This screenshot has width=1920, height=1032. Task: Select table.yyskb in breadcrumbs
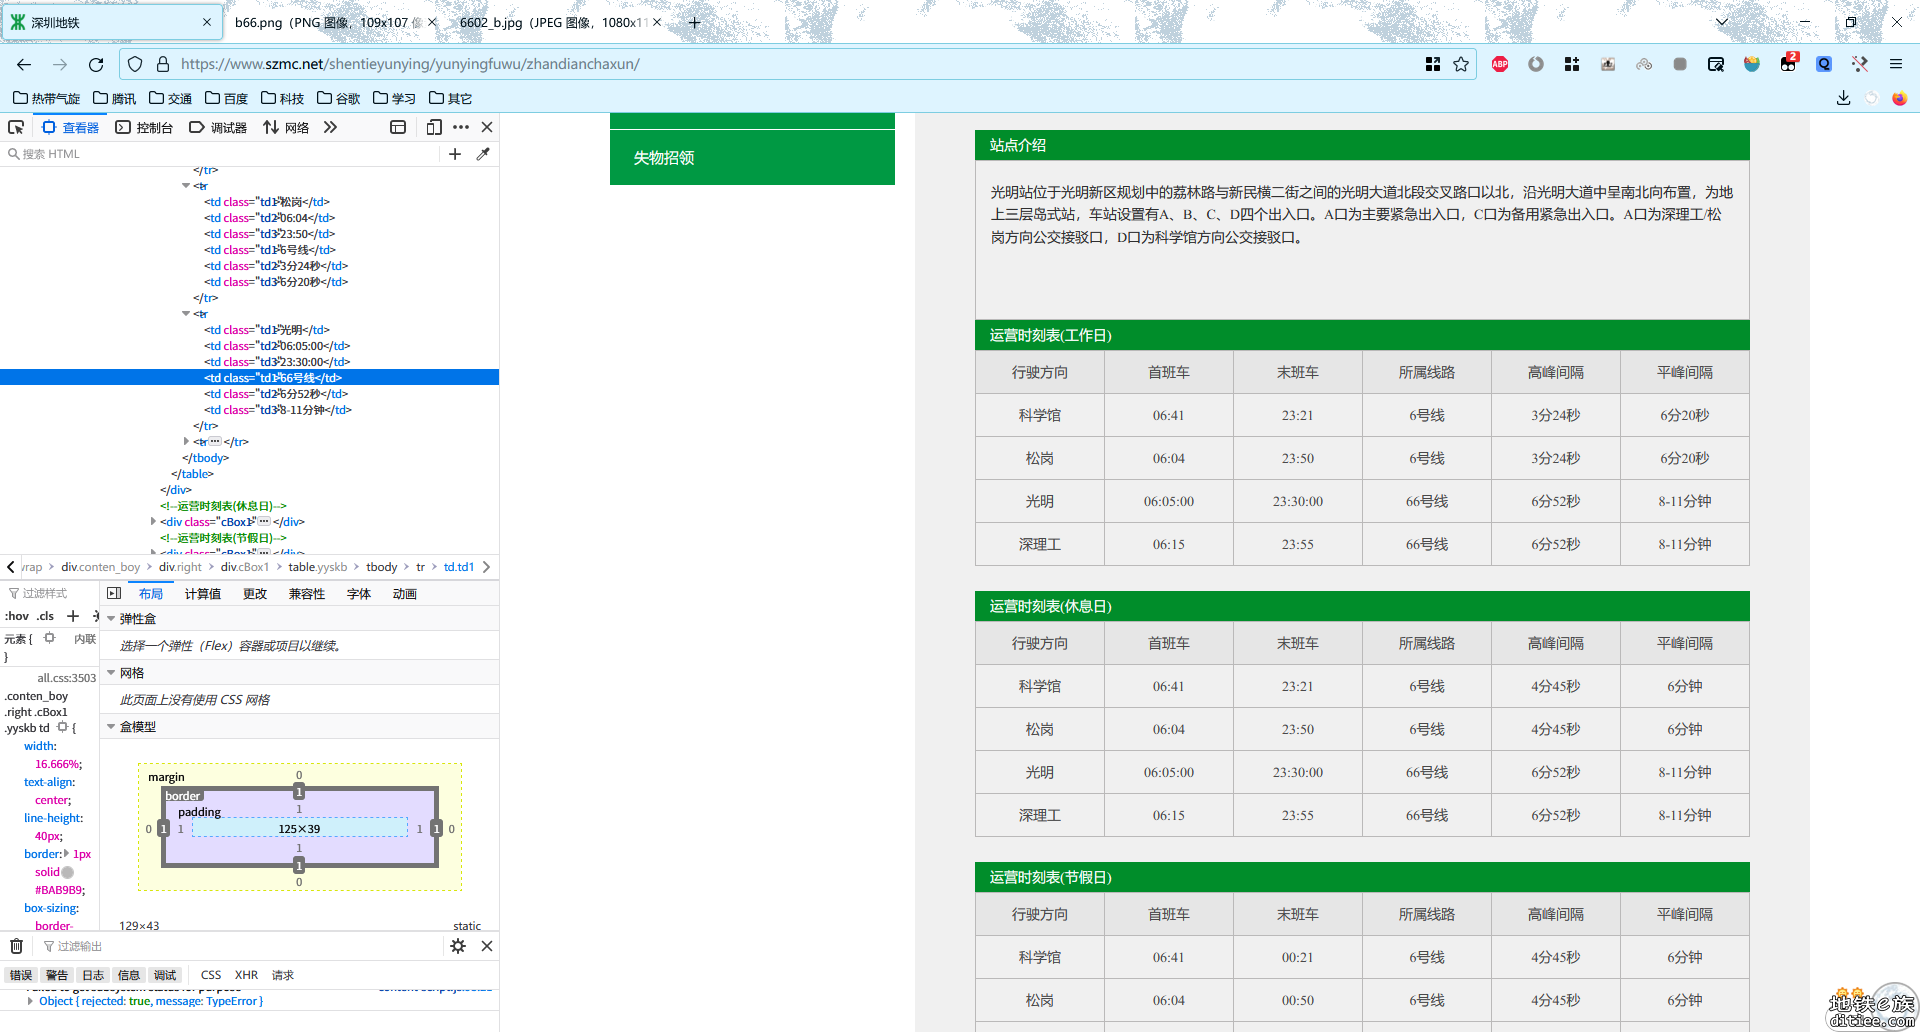318,567
